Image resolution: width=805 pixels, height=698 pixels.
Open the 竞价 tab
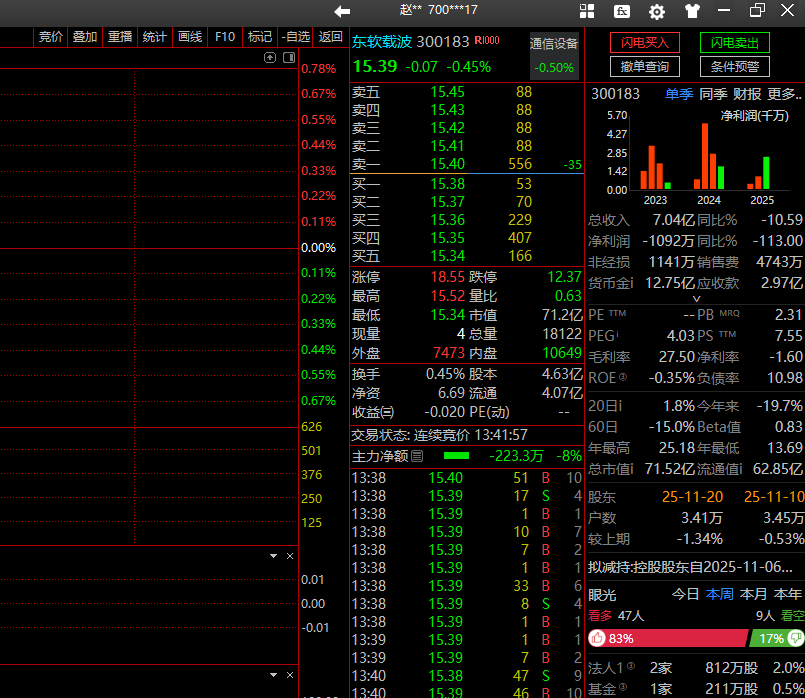51,36
